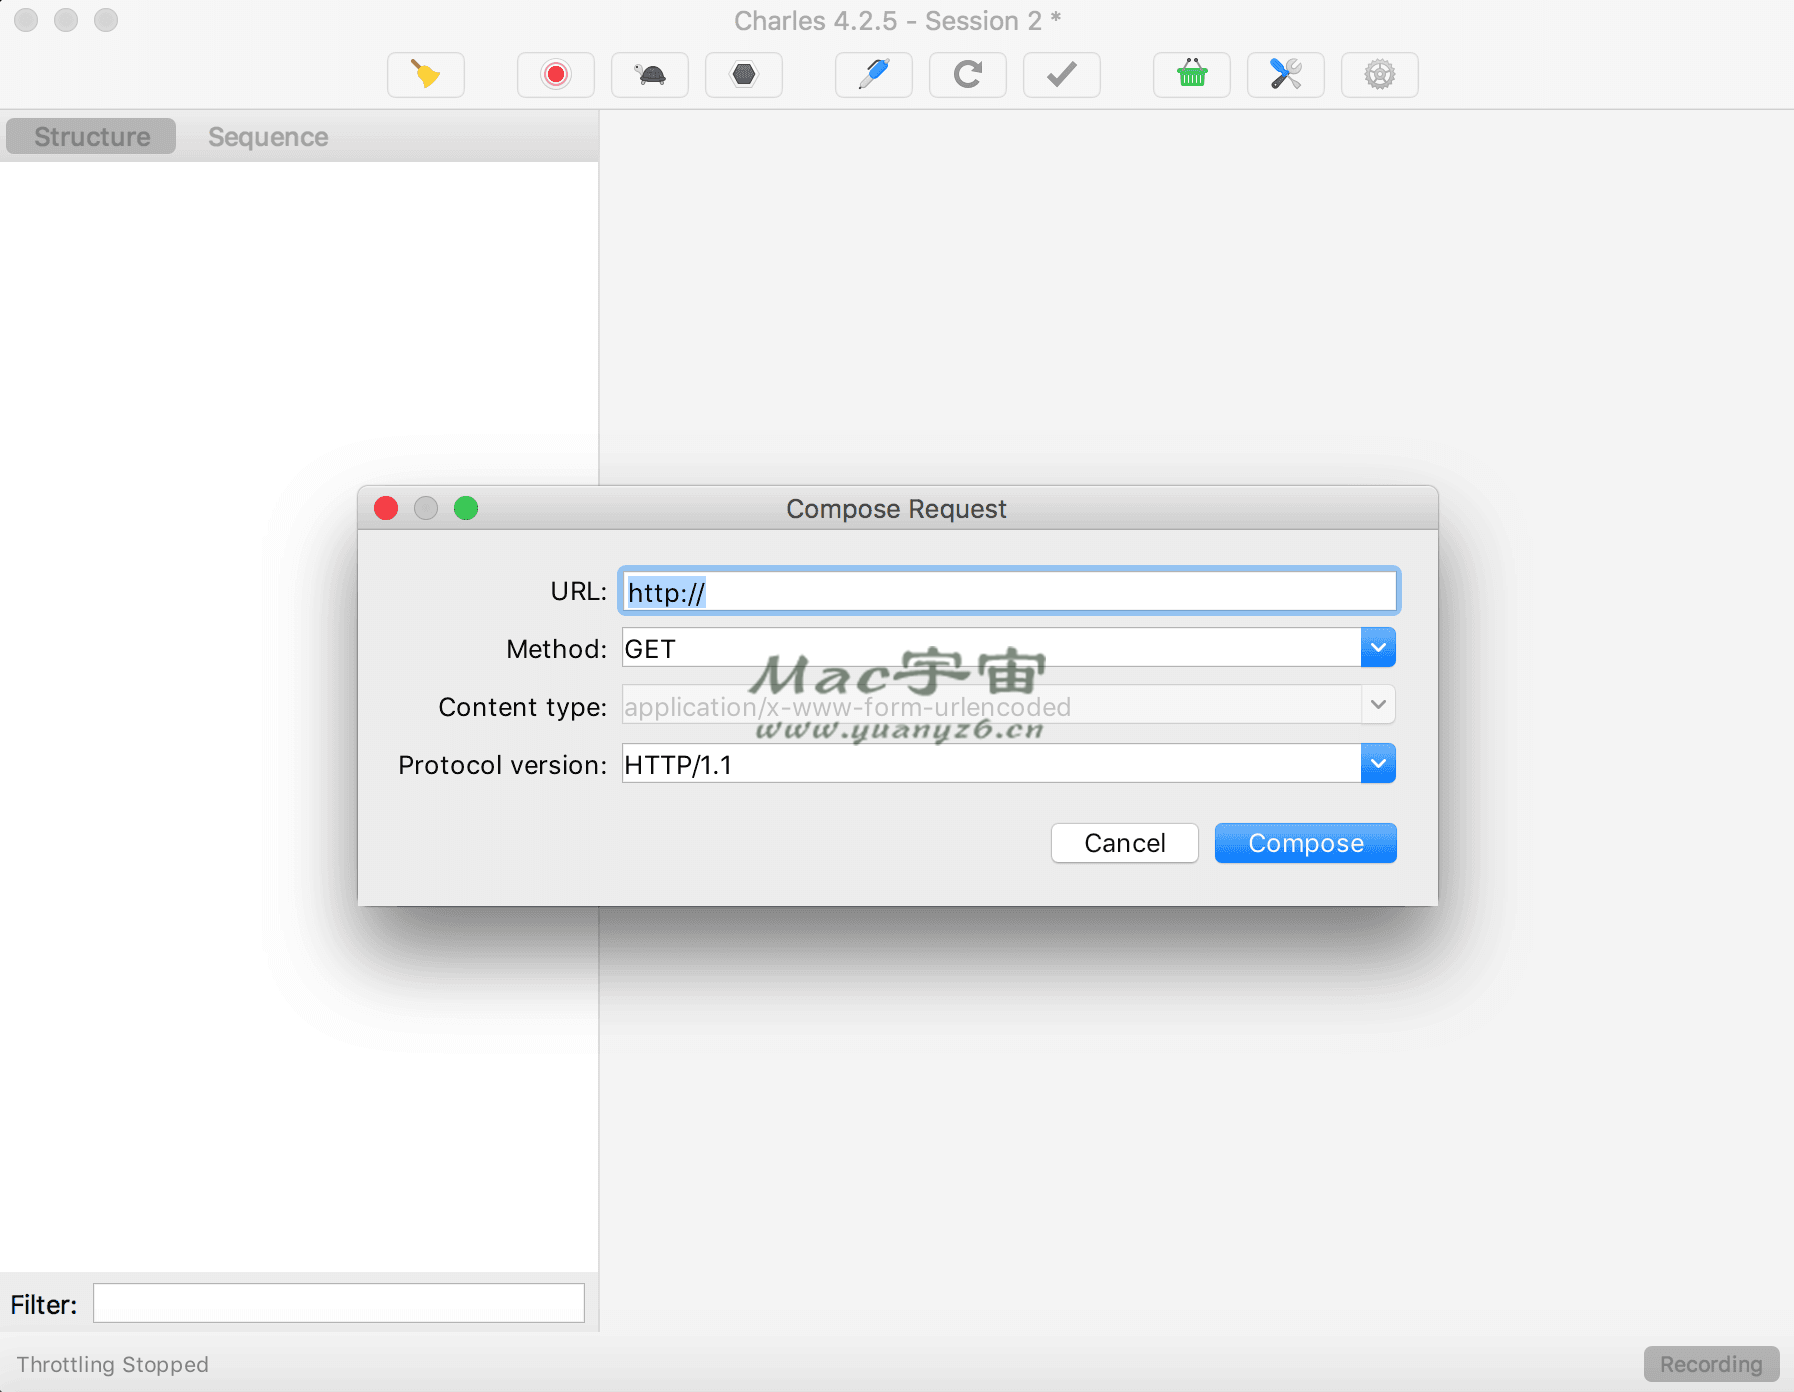The image size is (1794, 1392).
Task: Click the URL input field in Compose Request
Action: point(1009,591)
